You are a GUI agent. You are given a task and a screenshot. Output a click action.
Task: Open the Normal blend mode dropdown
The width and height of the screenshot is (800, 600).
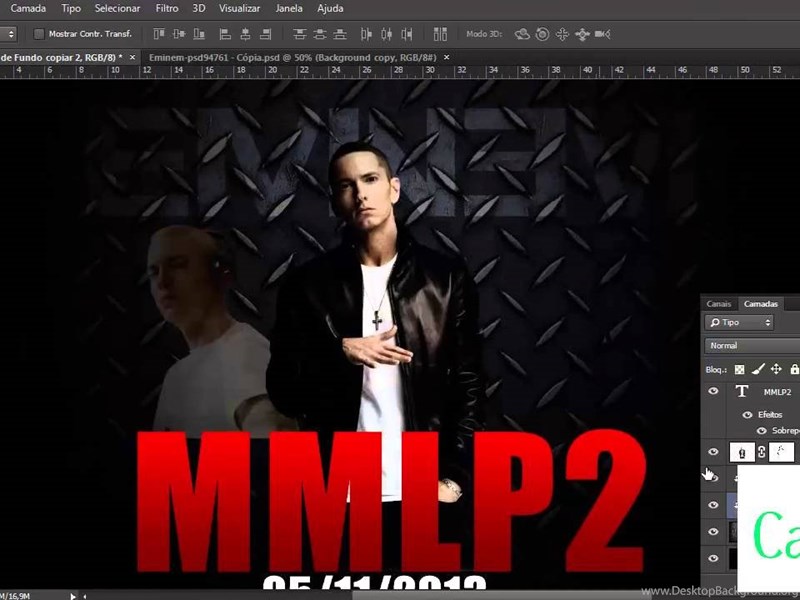coord(752,346)
